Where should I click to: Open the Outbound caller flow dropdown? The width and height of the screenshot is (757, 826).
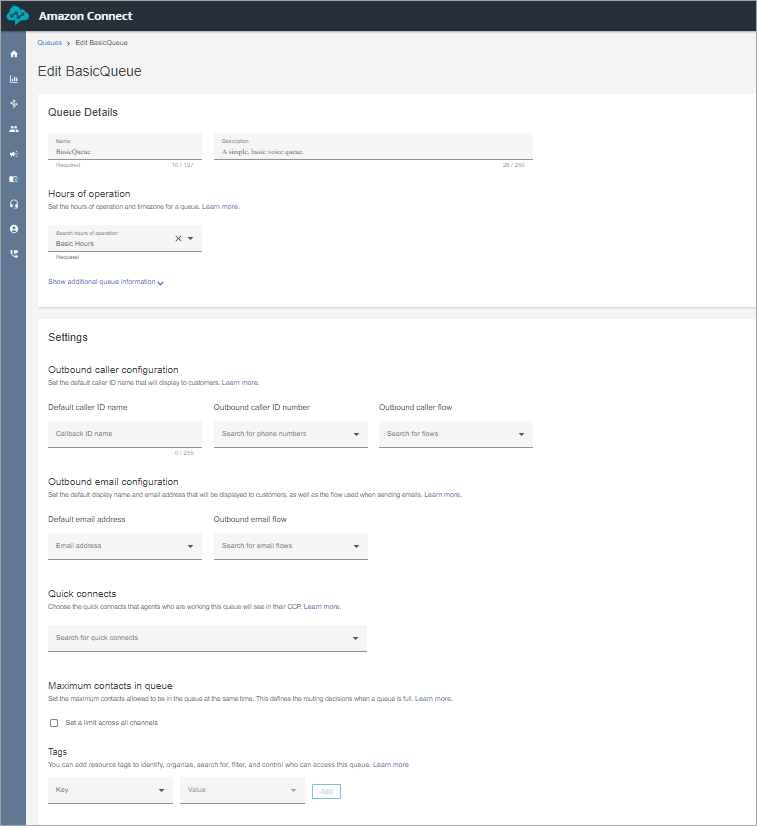(455, 434)
